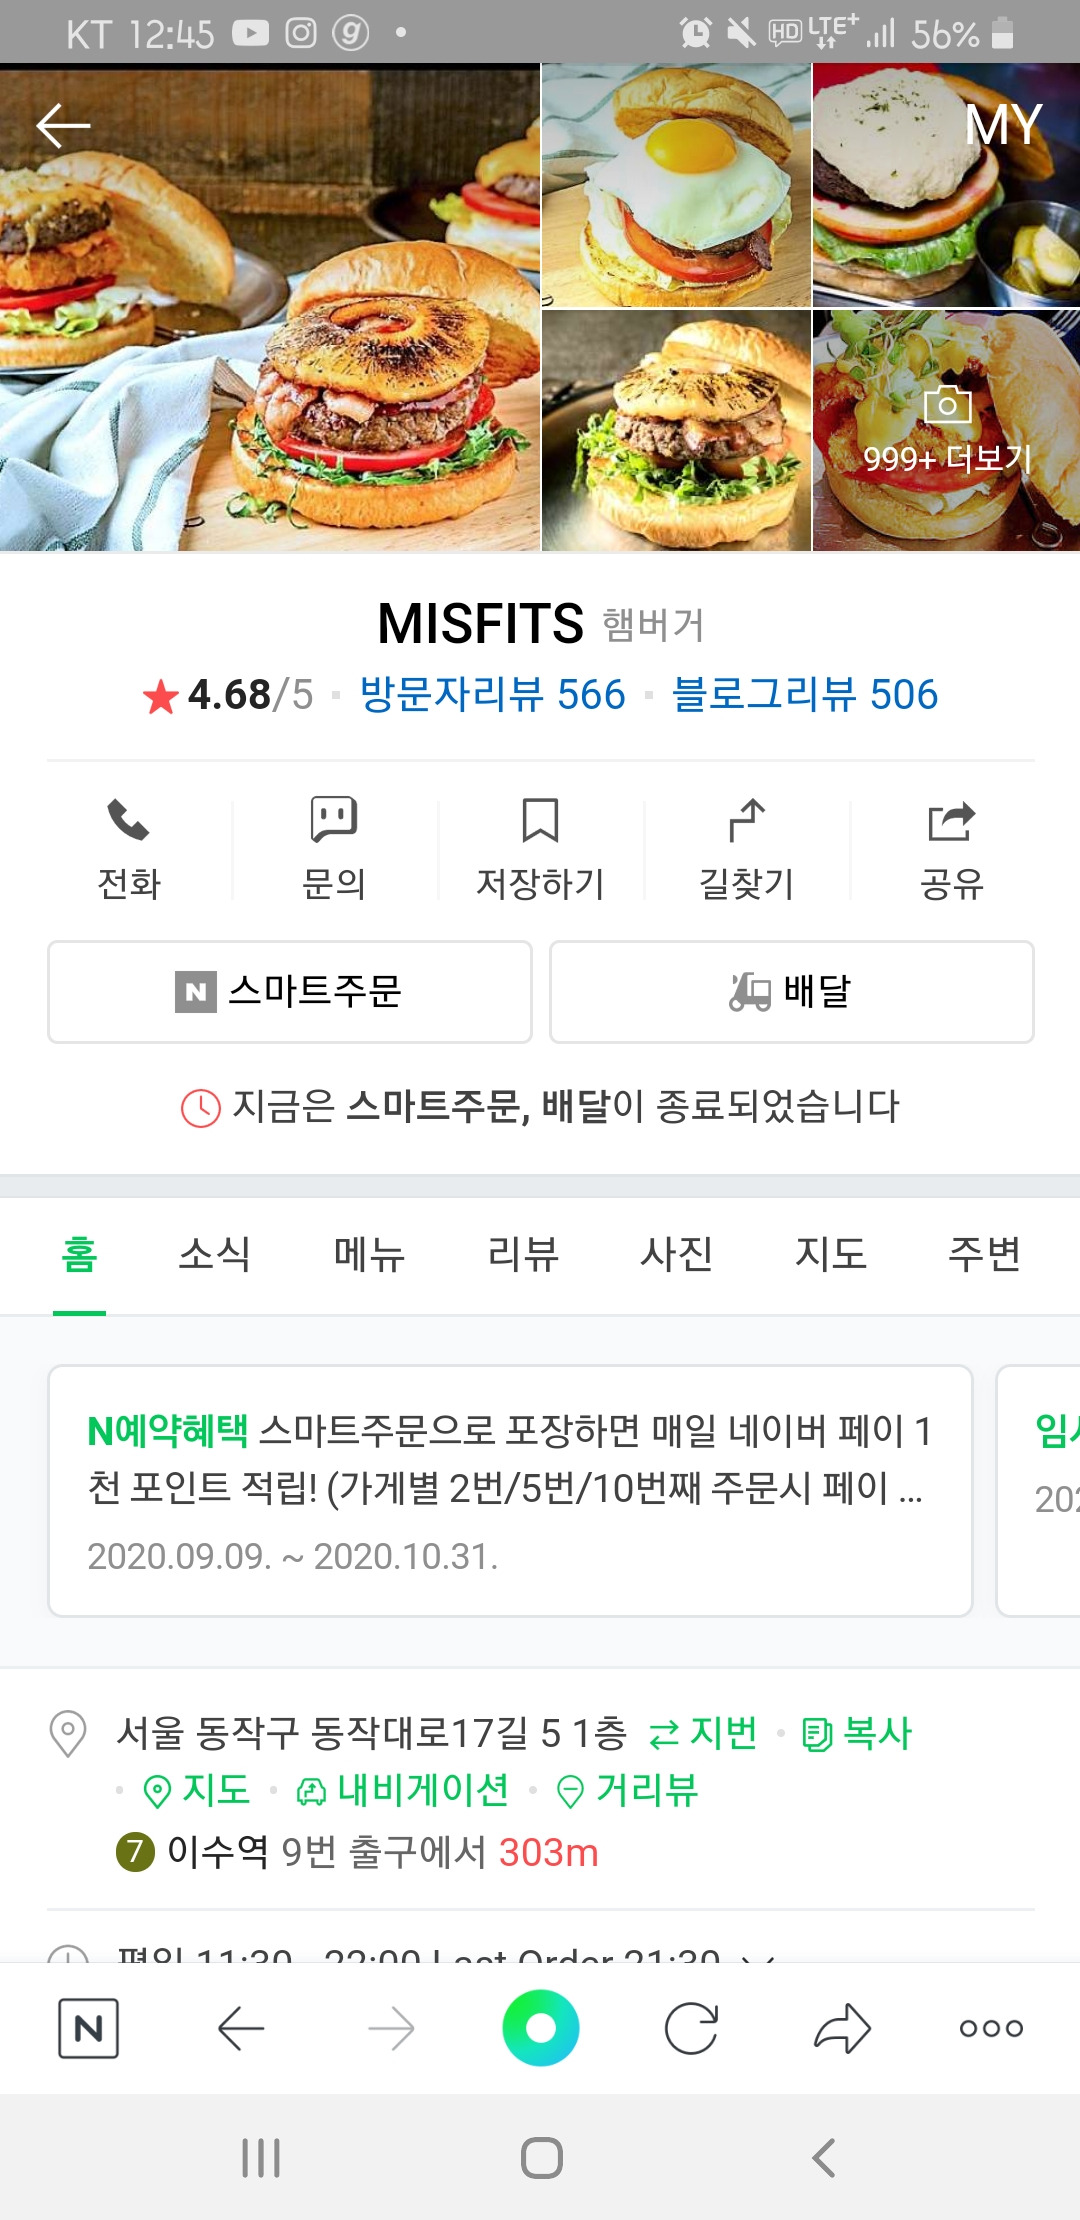Image resolution: width=1080 pixels, height=2220 pixels.
Task: Switch to the 리뷰 tab
Action: point(523,1254)
